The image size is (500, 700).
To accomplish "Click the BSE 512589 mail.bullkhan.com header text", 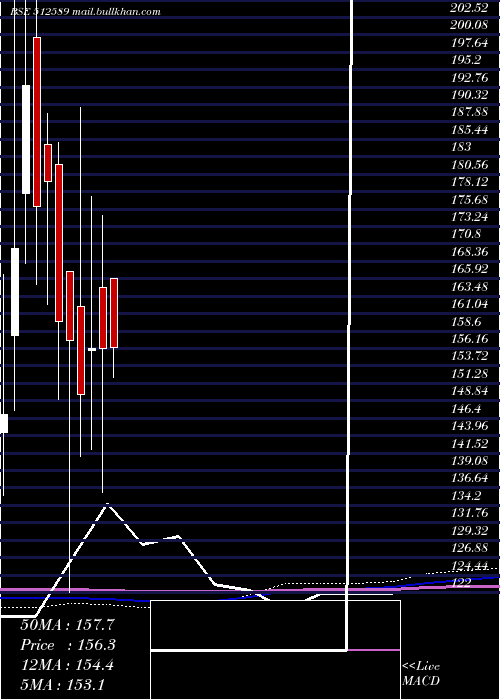I will [x=86, y=12].
